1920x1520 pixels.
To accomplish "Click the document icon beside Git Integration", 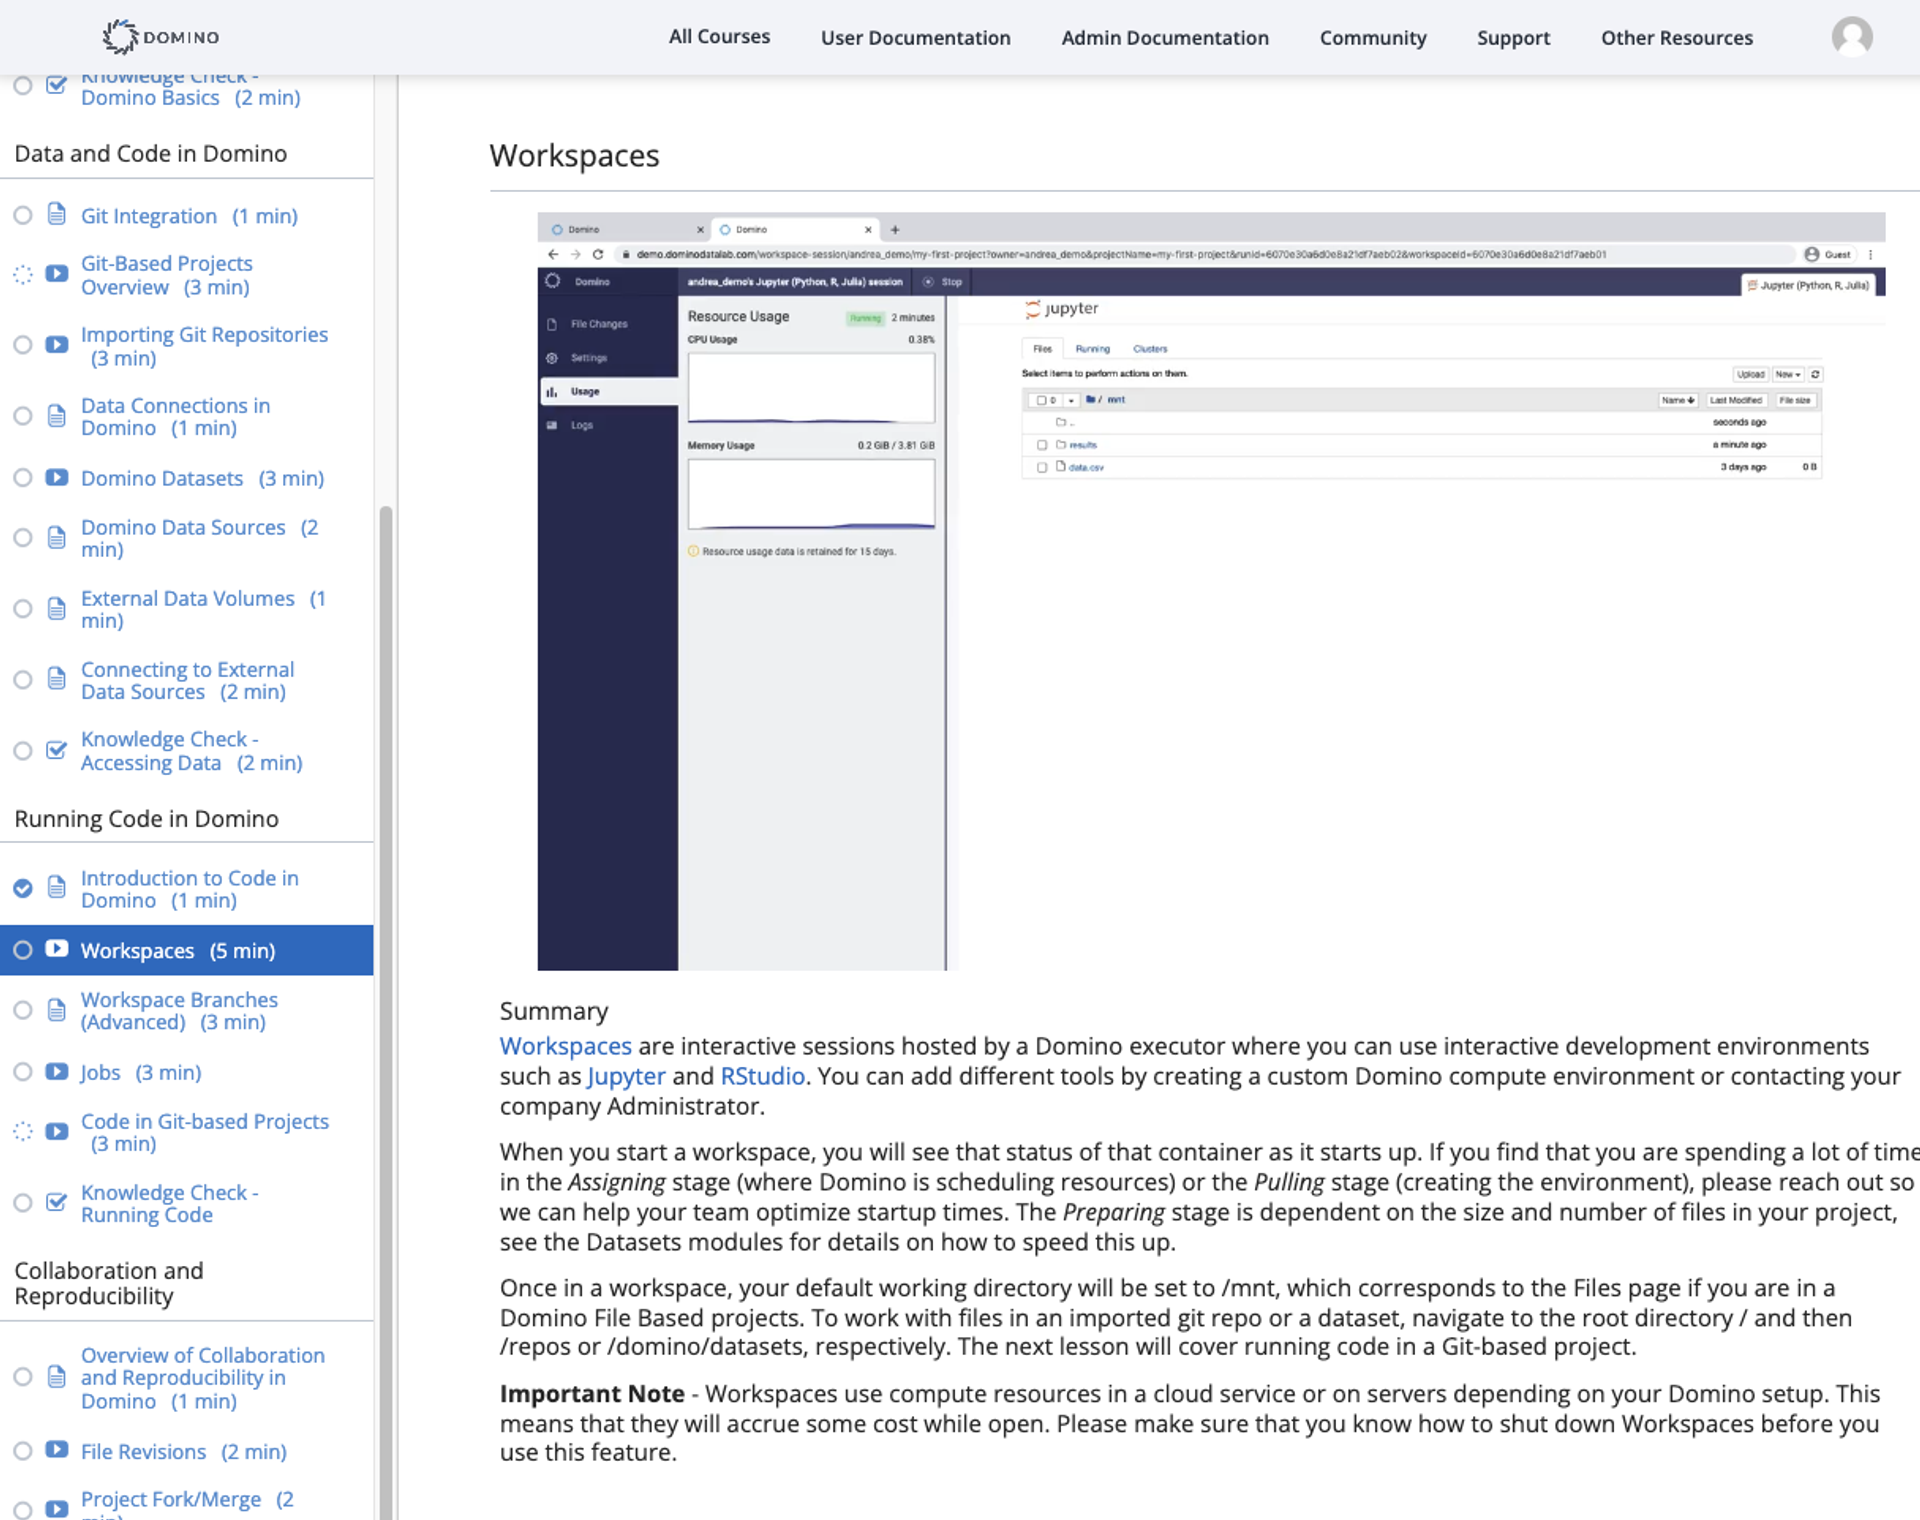I will tap(57, 215).
